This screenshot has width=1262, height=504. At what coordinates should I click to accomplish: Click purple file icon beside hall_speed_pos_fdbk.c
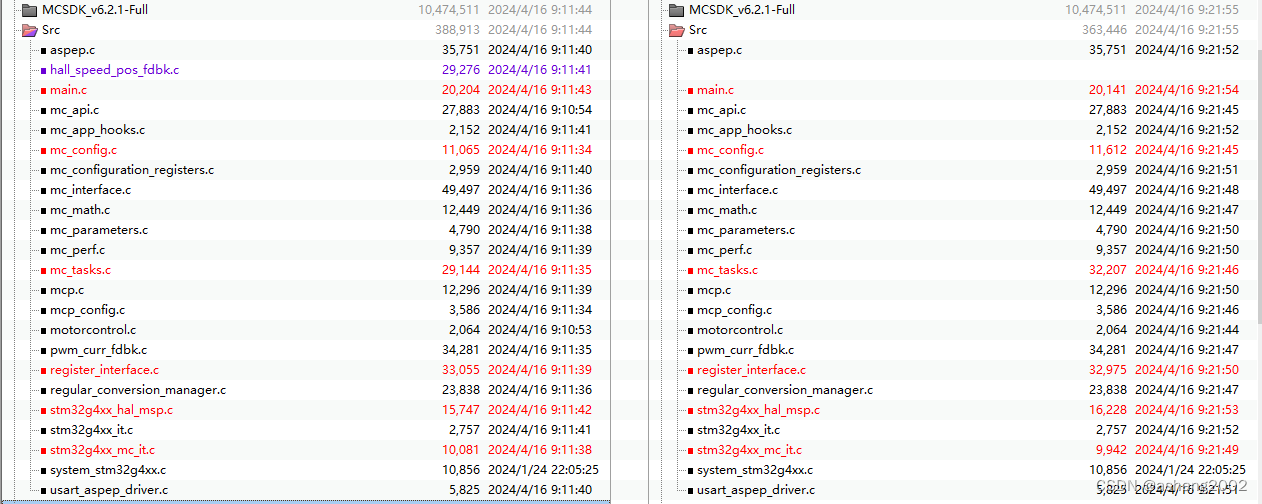43,71
